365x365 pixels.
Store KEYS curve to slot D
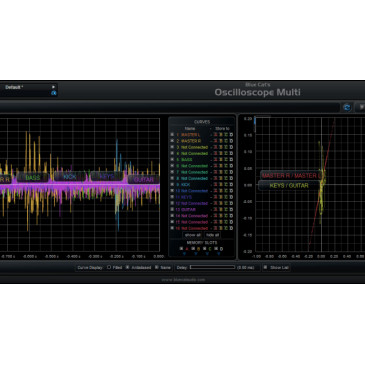click(231, 197)
